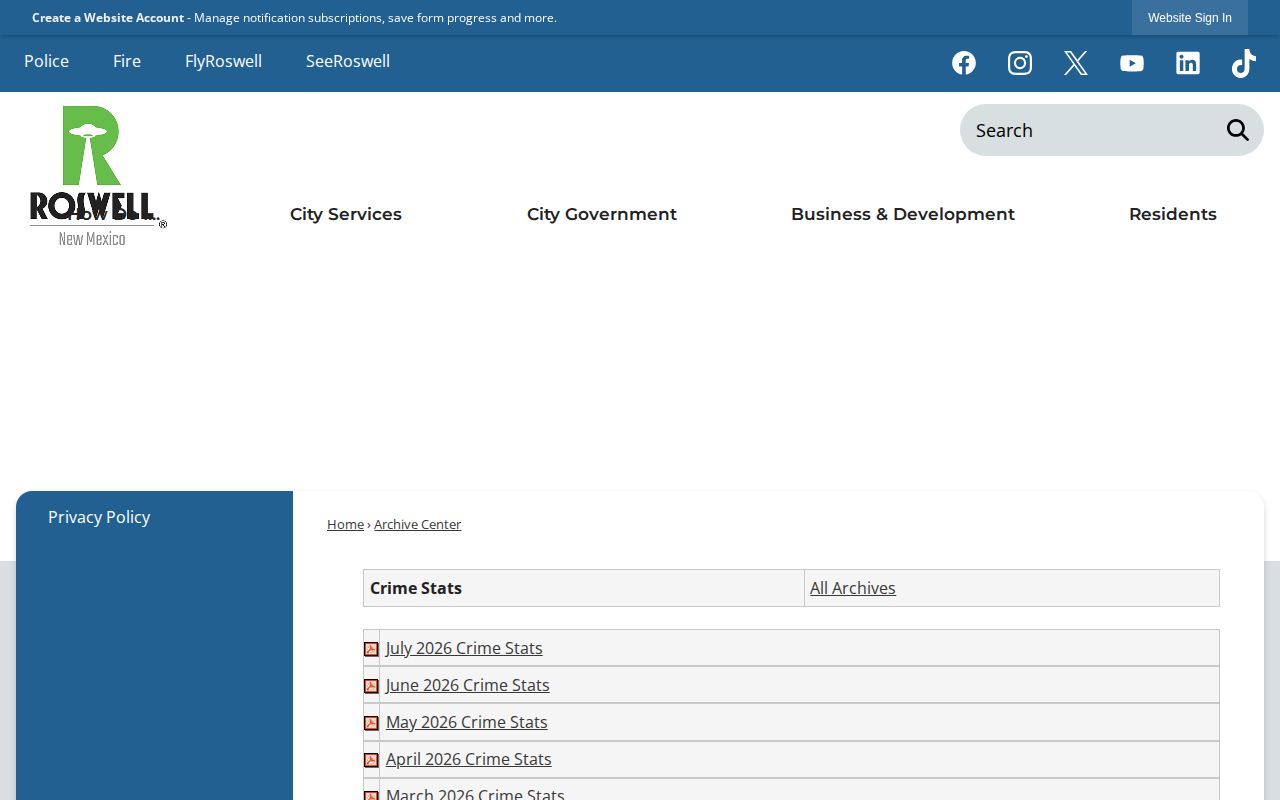Open the All Archives link

pos(853,588)
